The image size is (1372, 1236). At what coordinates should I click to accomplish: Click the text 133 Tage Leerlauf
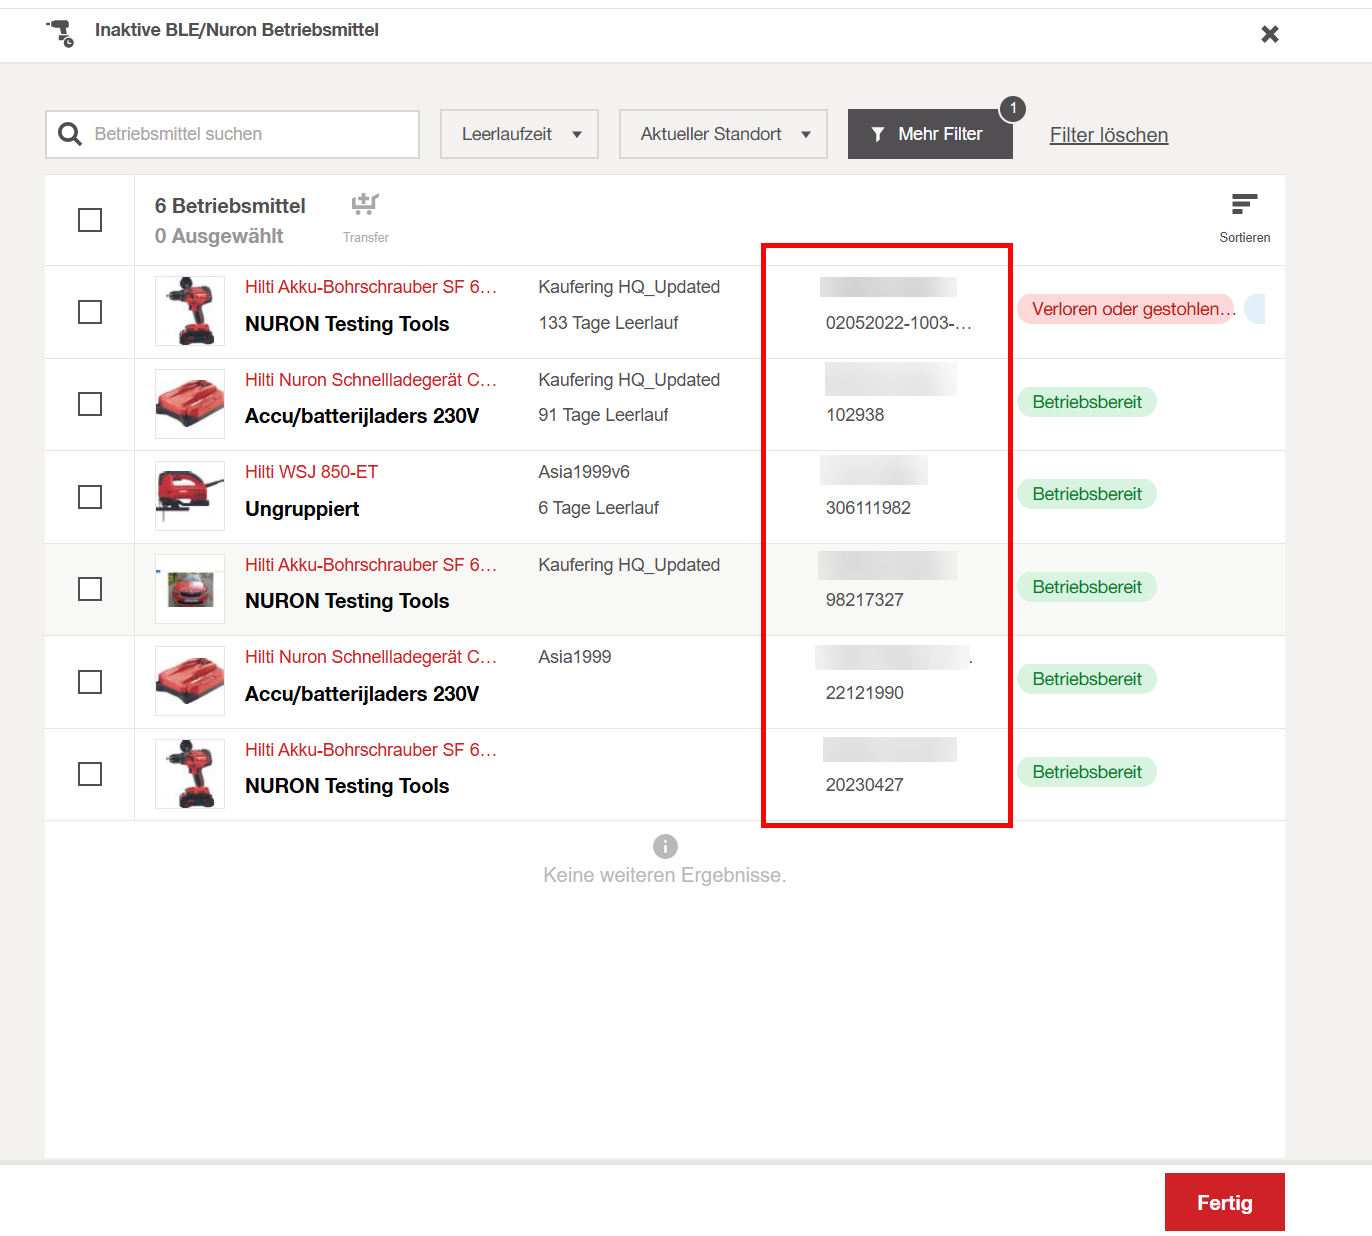(x=608, y=323)
